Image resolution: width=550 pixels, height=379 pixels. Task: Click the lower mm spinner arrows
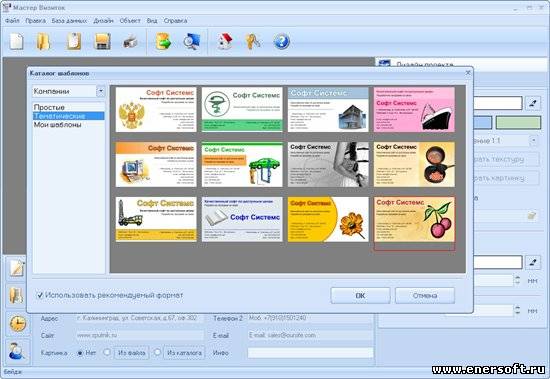pos(517,310)
